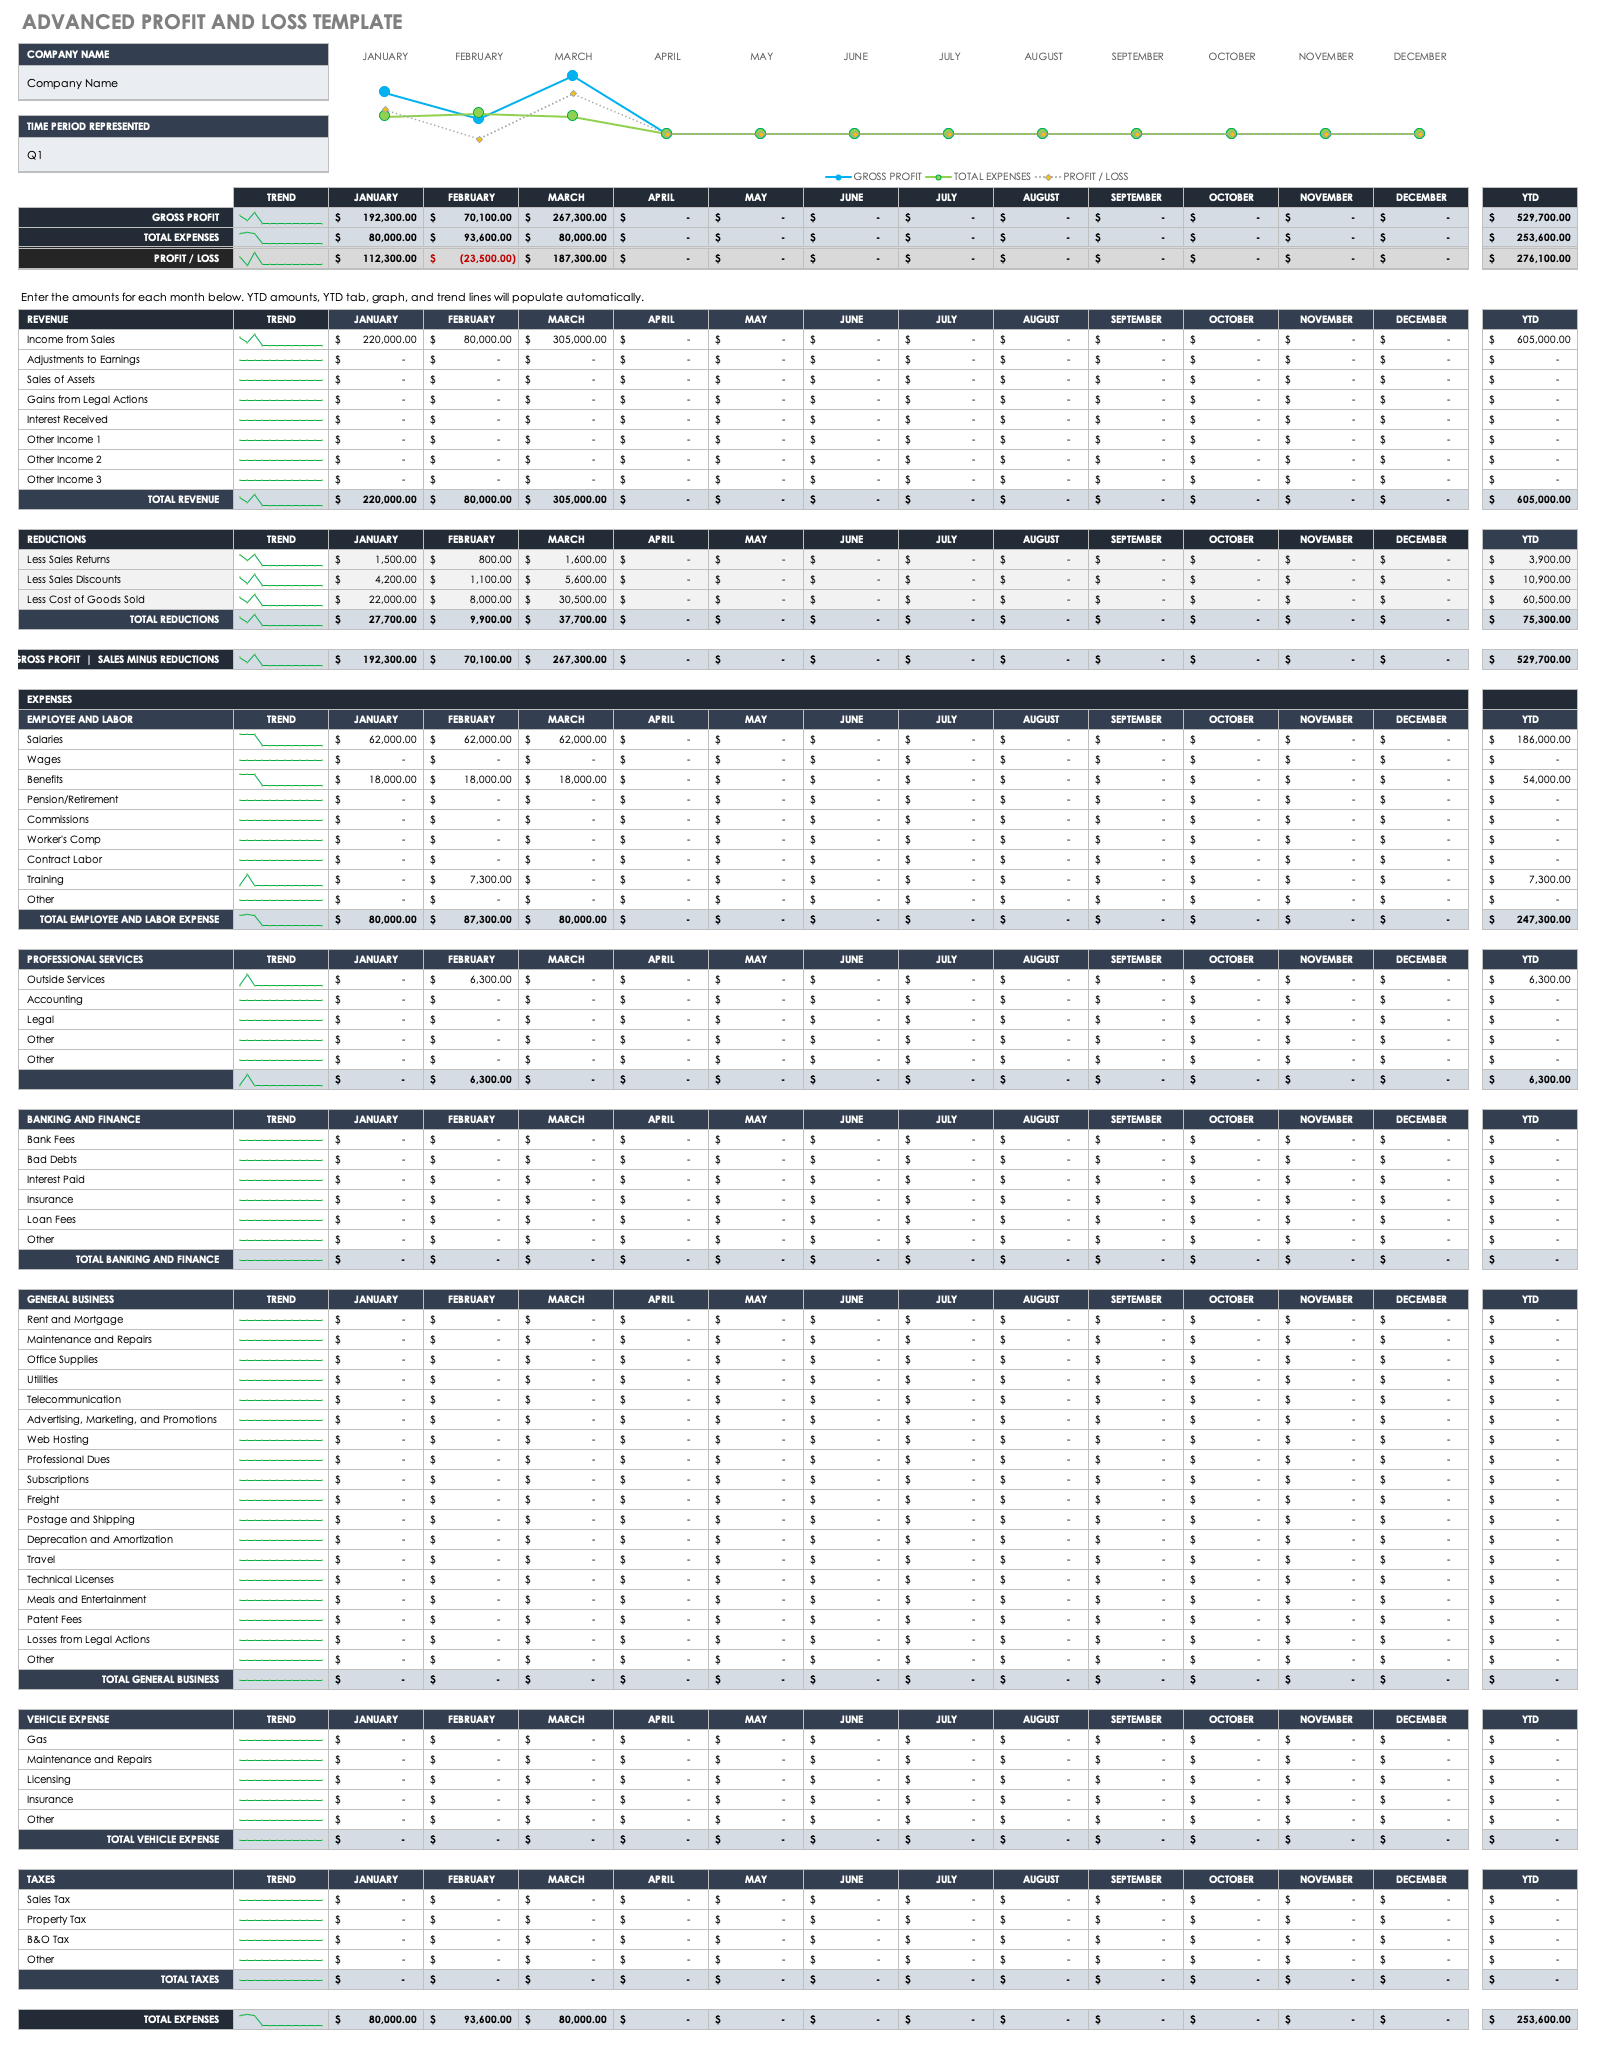Select TOTAL REVENUE row header
Image resolution: width=1599 pixels, height=2053 pixels.
coord(126,499)
